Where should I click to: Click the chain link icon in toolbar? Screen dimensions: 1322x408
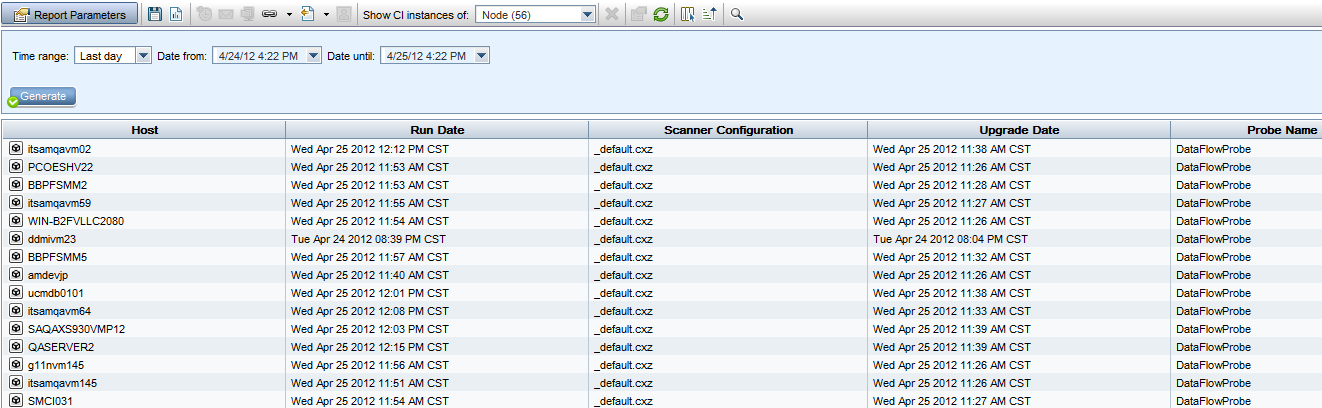click(x=269, y=15)
